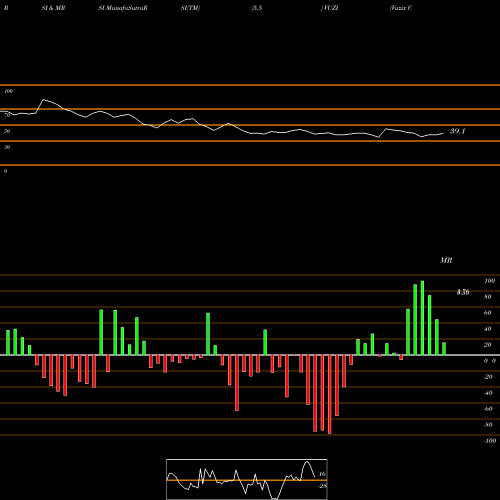500x500 pixels.
Task: Click the 30 label on the RSI axis
Action: coord(7,147)
